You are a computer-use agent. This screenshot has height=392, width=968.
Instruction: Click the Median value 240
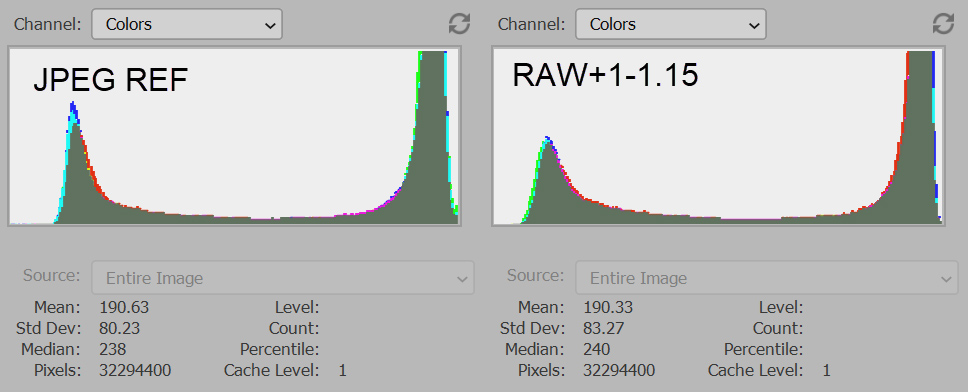pyautogui.click(x=596, y=349)
